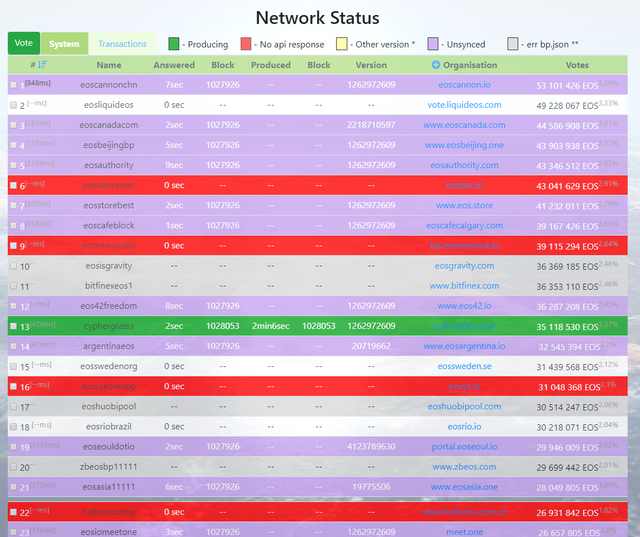Image resolution: width=640 pixels, height=537 pixels.
Task: Open the portal.eoseoul.io link
Action: coord(464,446)
